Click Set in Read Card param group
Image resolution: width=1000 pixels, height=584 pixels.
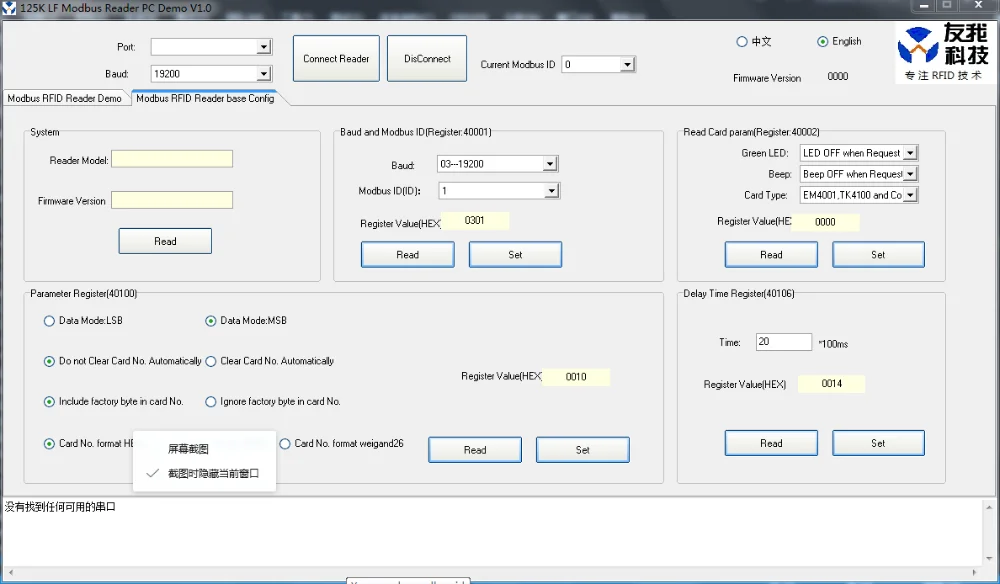tap(878, 254)
